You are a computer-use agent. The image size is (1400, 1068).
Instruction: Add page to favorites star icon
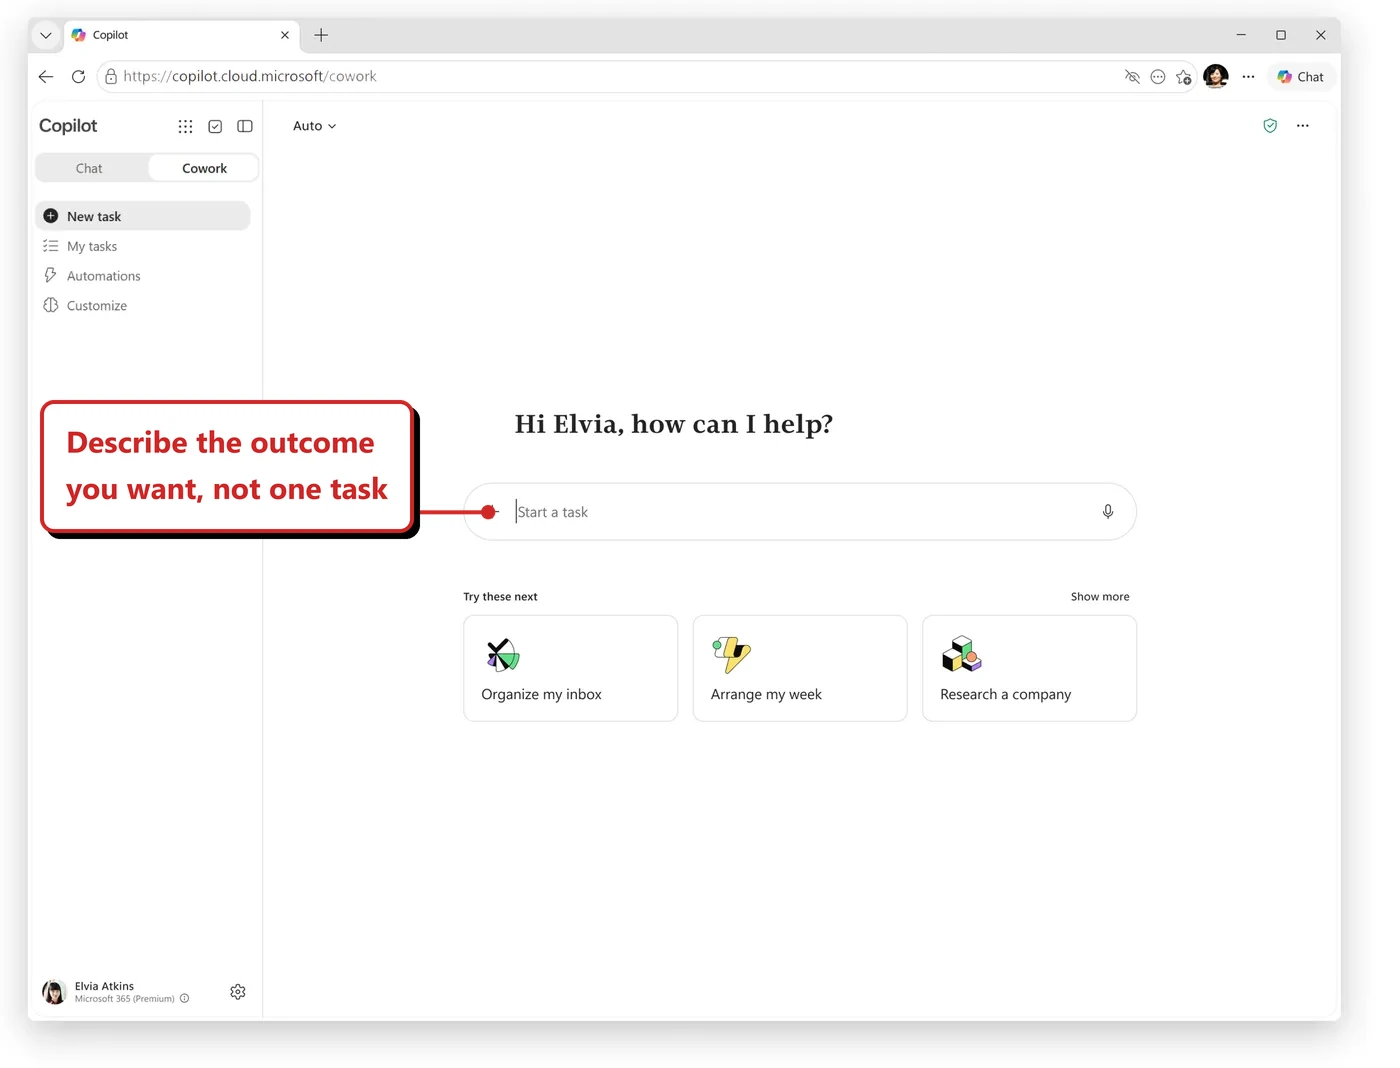[x=1184, y=77]
